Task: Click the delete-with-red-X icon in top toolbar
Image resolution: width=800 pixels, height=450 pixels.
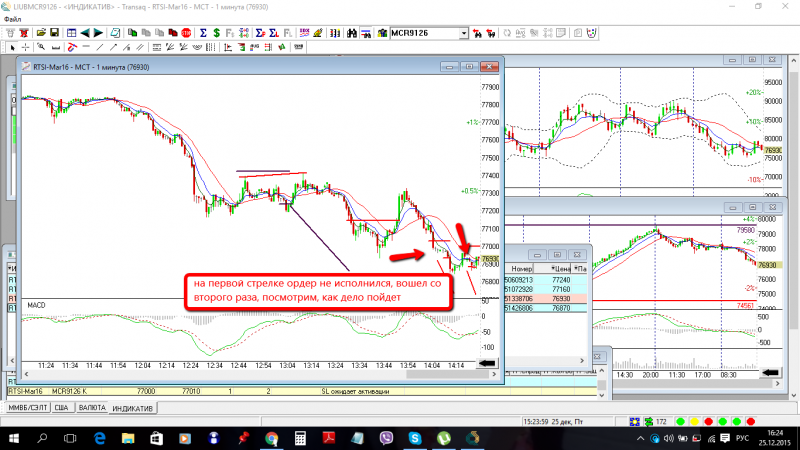Action: pyautogui.click(x=23, y=33)
